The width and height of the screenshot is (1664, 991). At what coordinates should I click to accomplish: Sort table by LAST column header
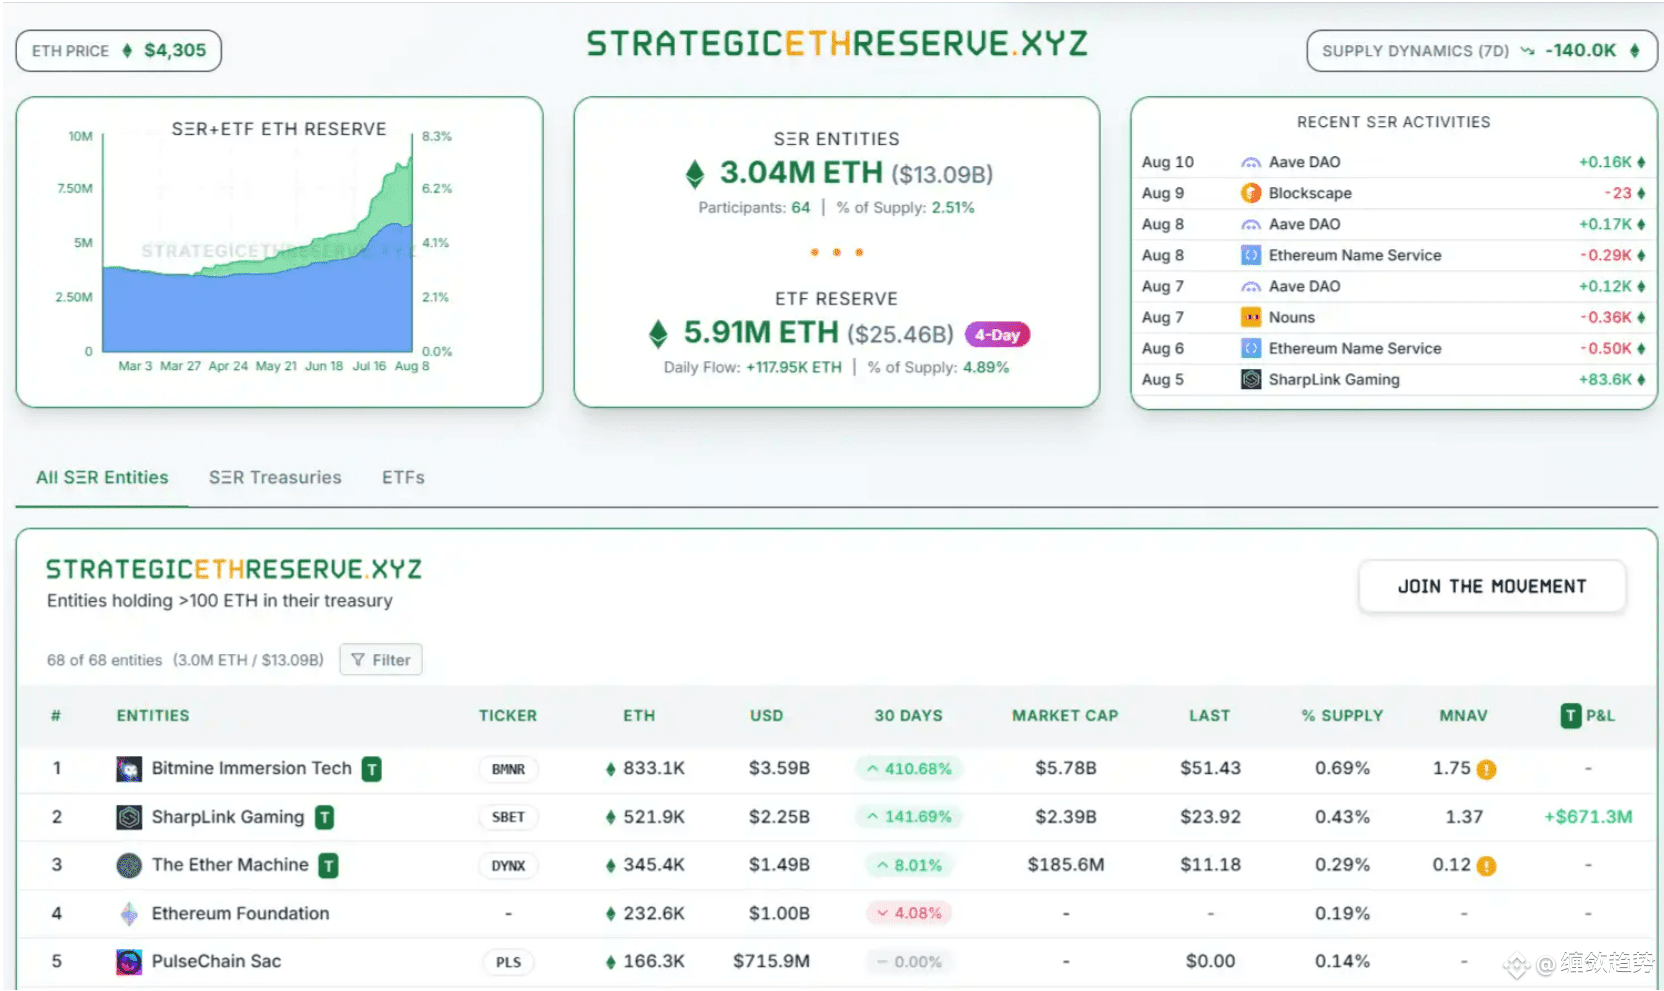(1210, 716)
